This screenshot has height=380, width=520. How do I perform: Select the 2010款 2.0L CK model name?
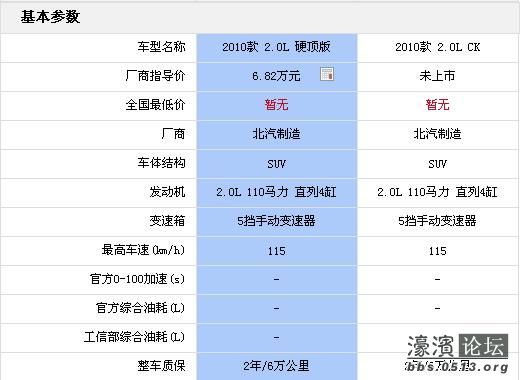(437, 47)
